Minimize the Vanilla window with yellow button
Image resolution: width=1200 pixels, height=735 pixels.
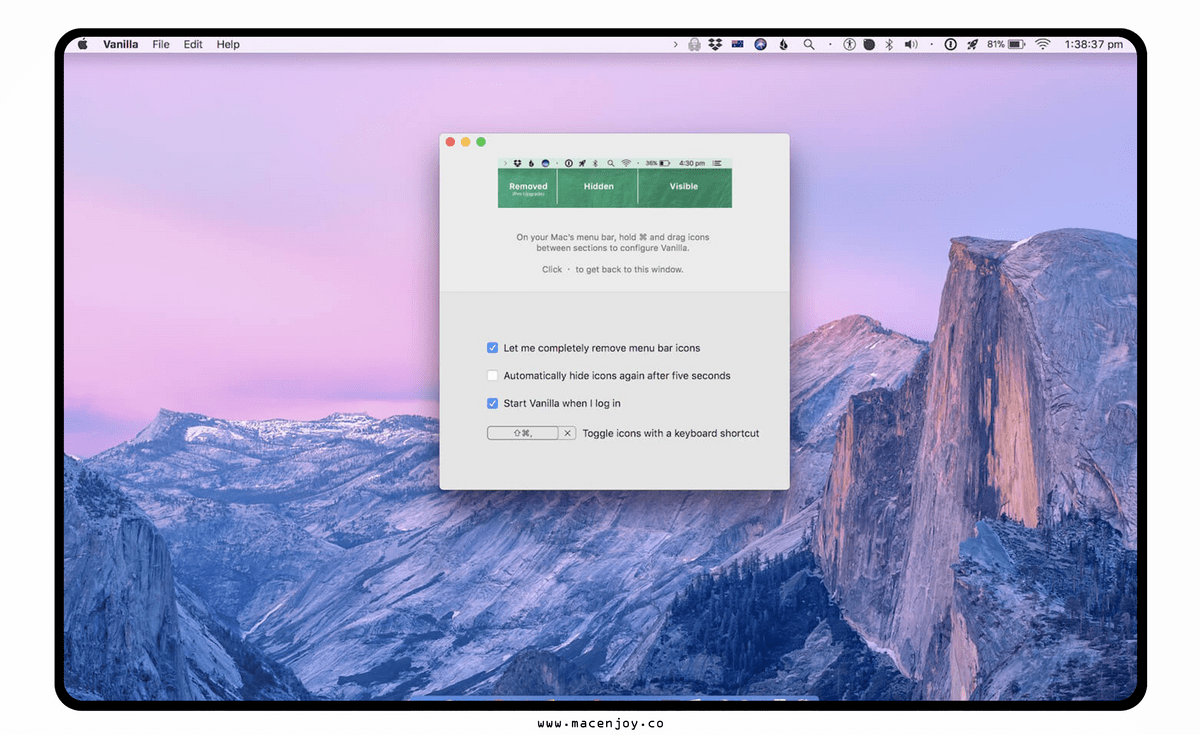pos(466,142)
